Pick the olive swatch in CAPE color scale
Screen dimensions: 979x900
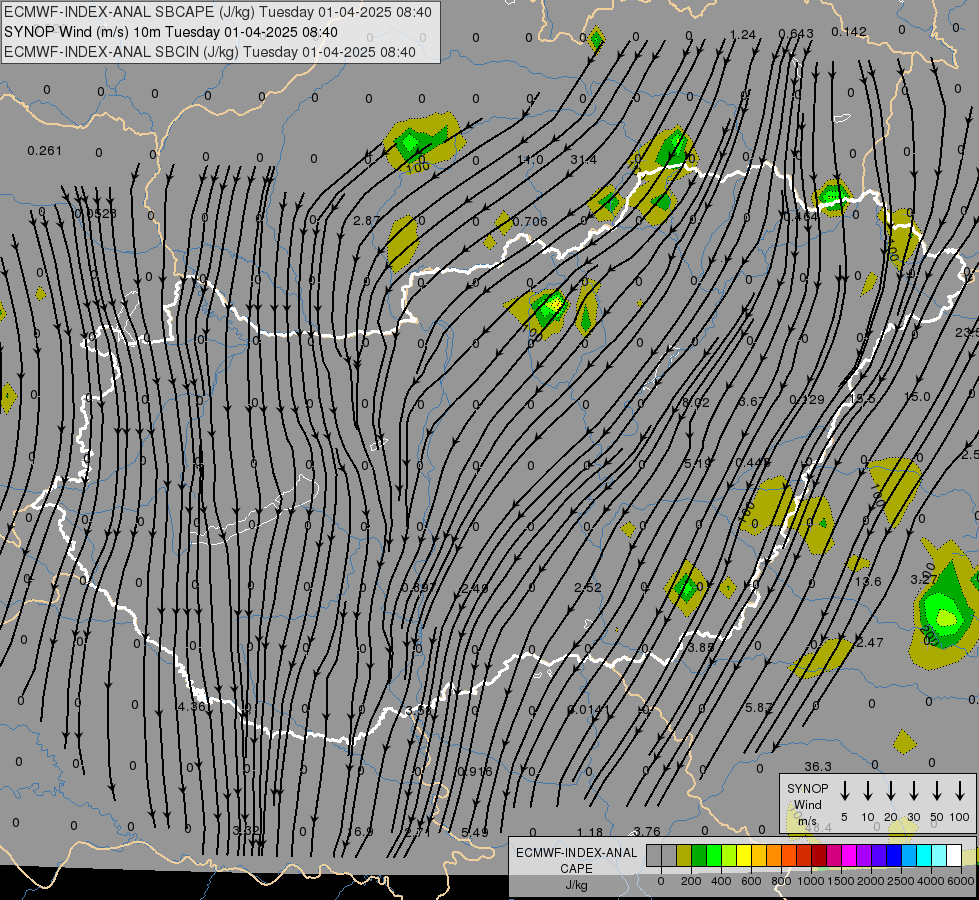(x=684, y=855)
